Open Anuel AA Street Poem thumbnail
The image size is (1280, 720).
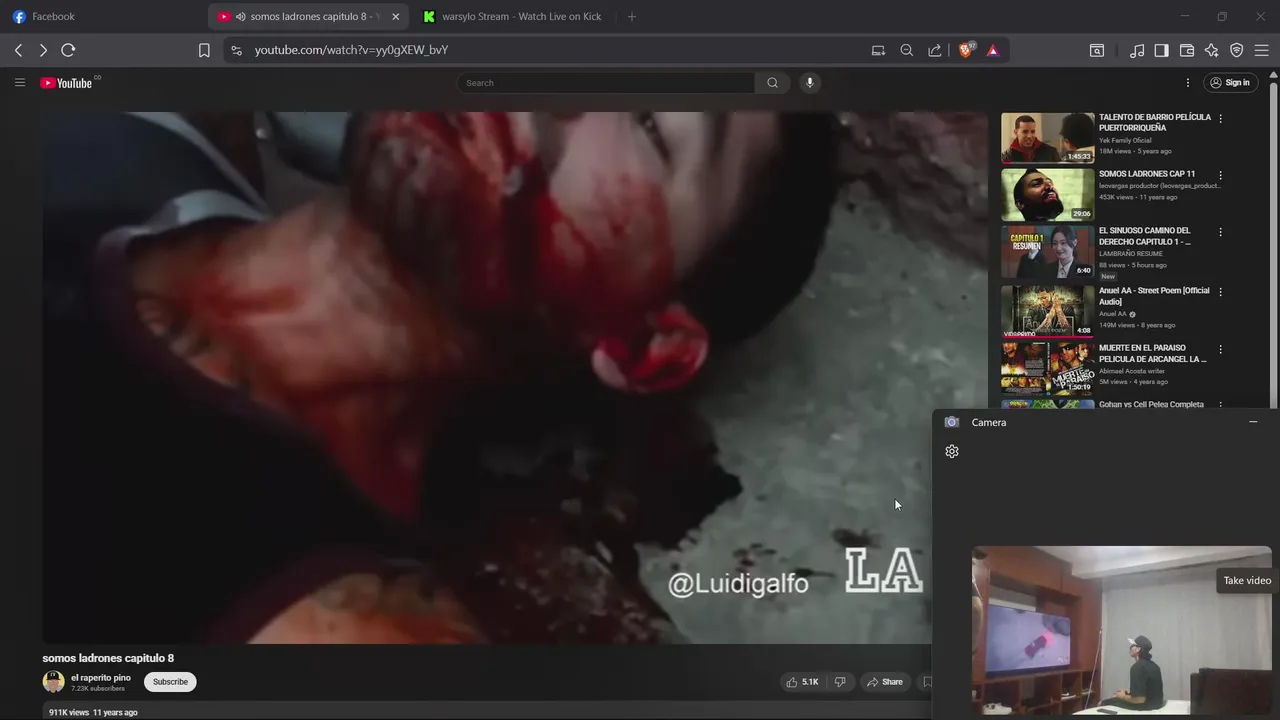coord(1047,312)
